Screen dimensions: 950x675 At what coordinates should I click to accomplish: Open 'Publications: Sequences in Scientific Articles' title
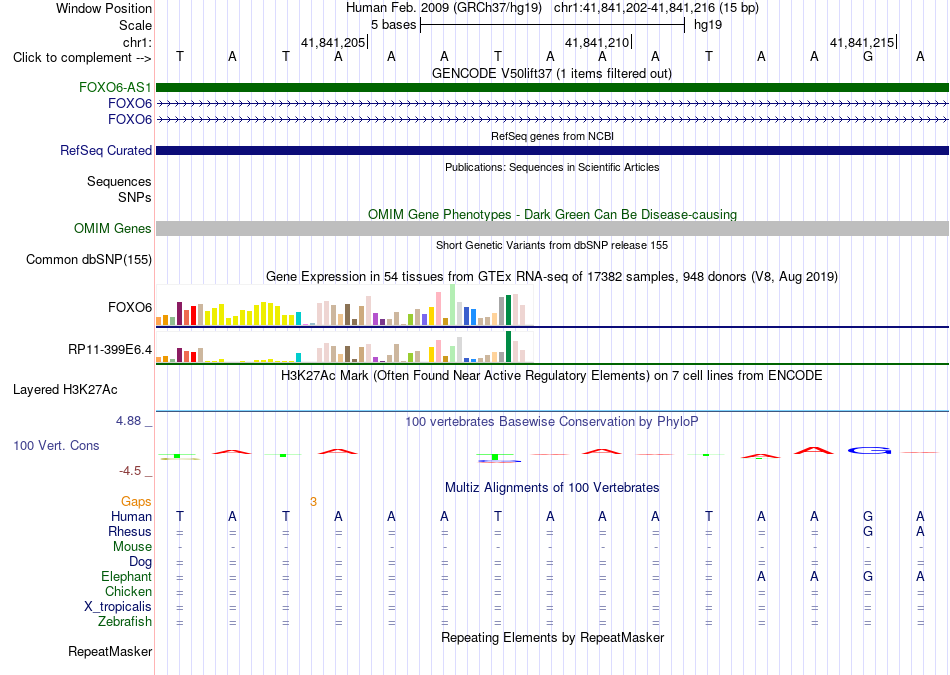click(x=552, y=167)
